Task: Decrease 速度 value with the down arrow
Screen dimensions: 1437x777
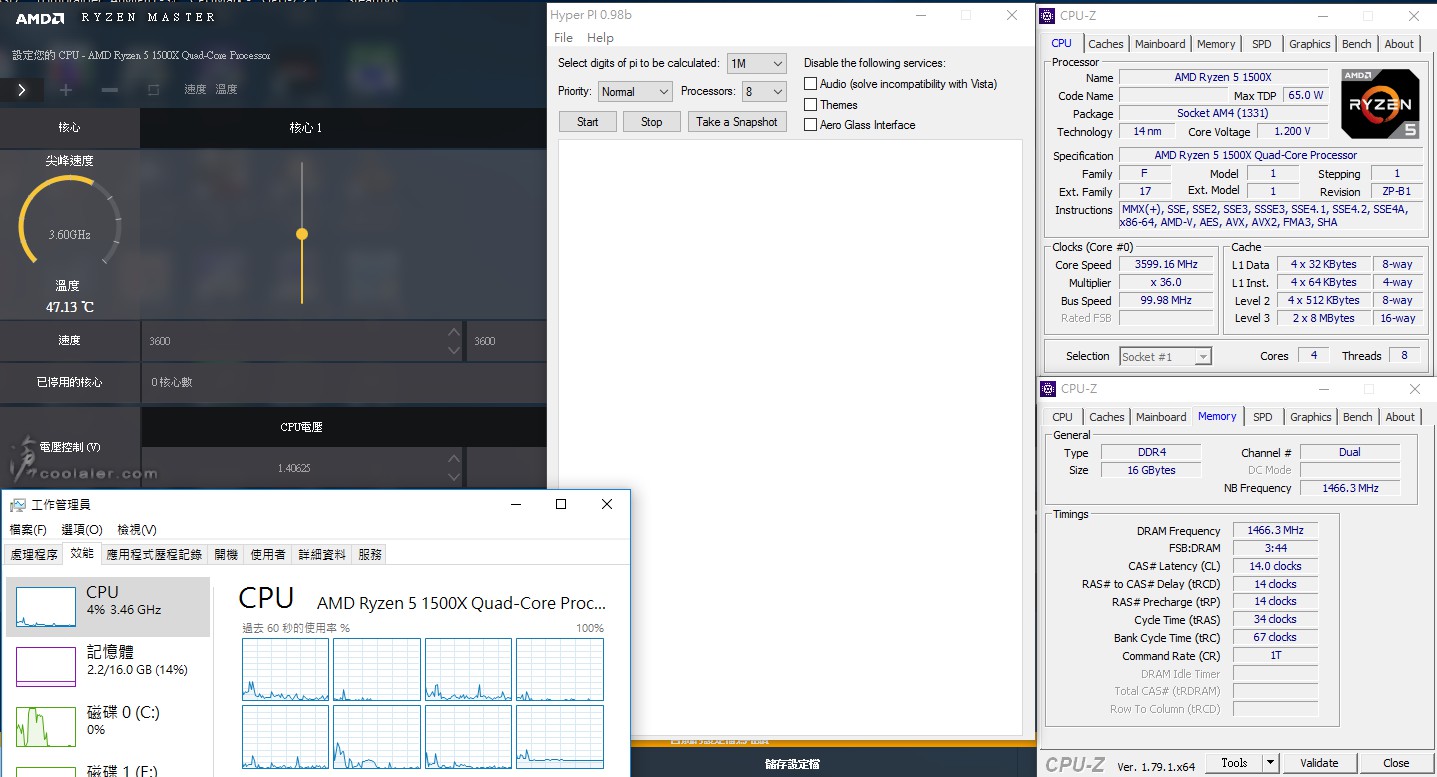Action: point(454,350)
